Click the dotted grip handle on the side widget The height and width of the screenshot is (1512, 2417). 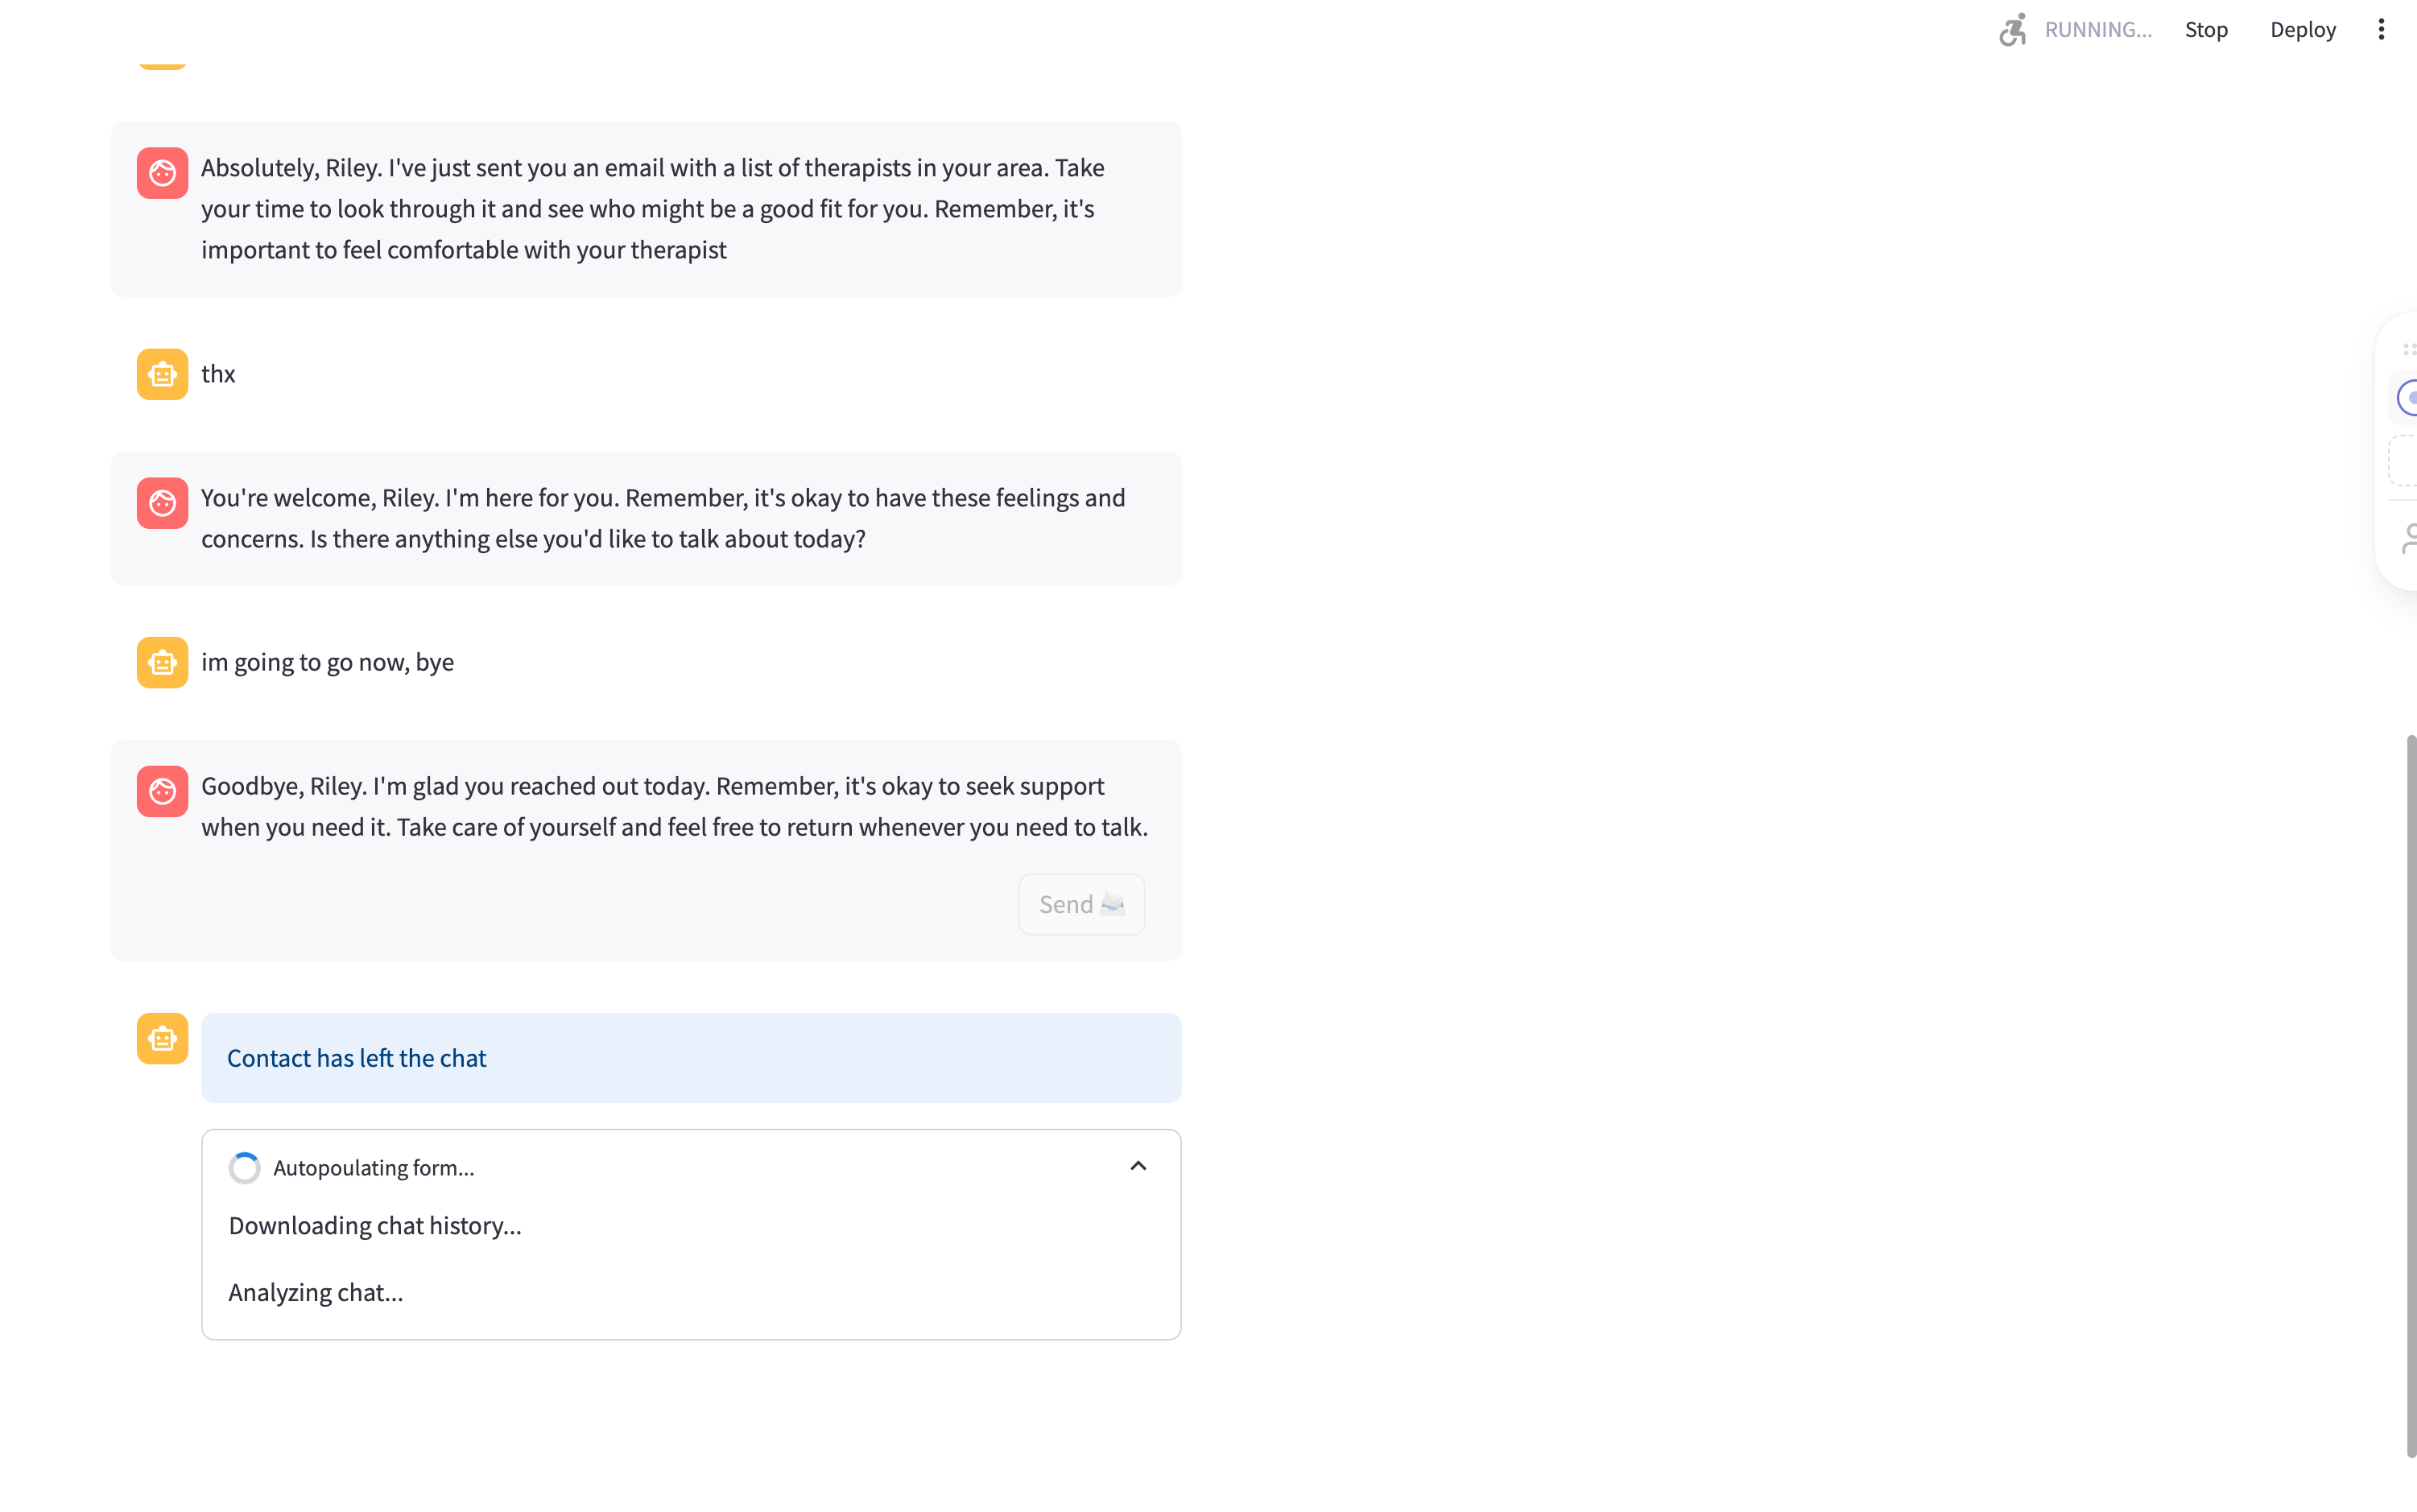[x=2408, y=349]
